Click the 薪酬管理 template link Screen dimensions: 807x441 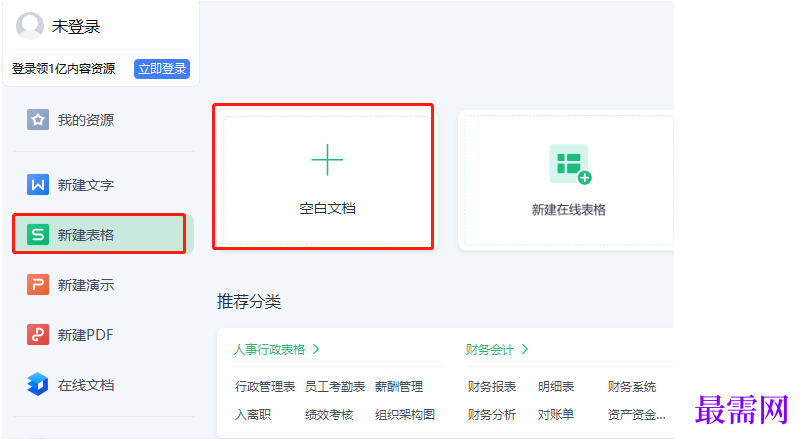[399, 386]
